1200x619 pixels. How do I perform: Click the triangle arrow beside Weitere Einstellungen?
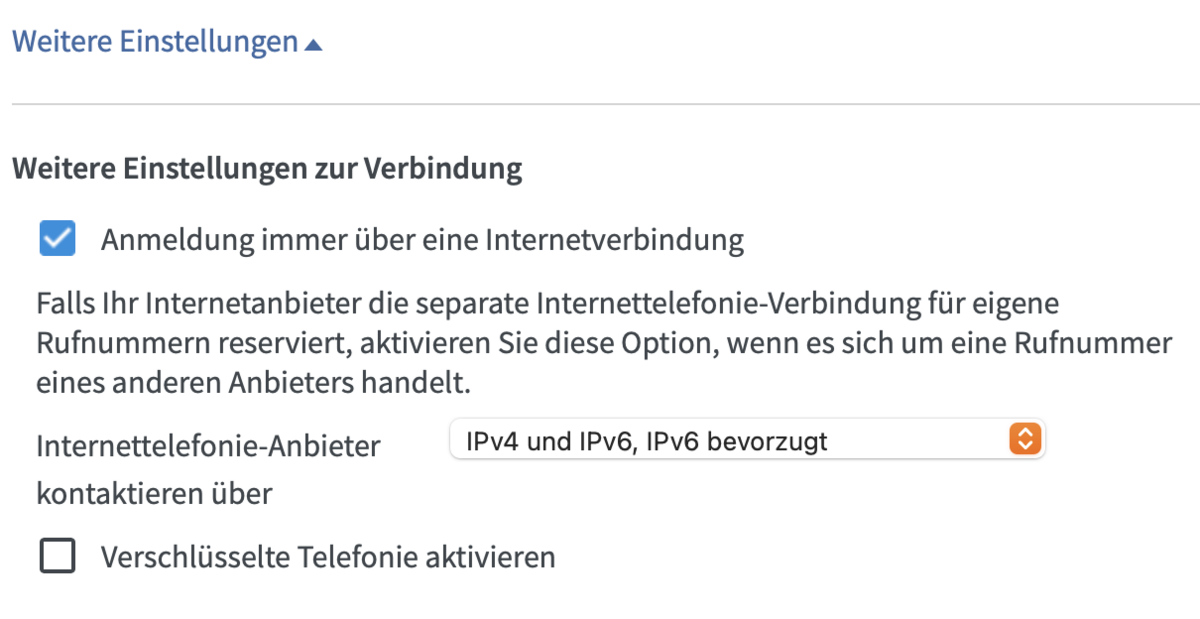point(314,44)
